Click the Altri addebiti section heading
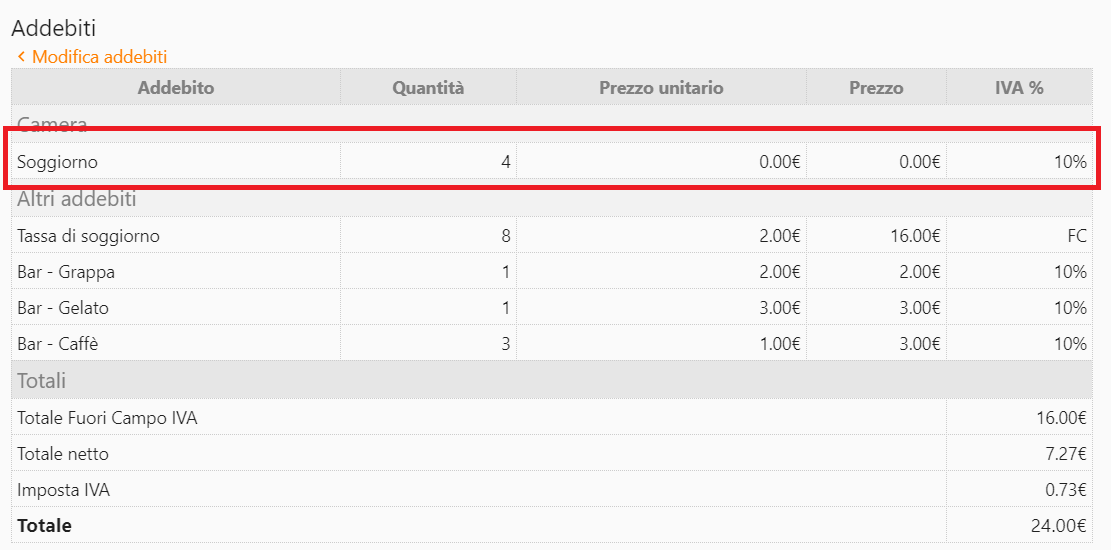1111x550 pixels. coord(77,199)
